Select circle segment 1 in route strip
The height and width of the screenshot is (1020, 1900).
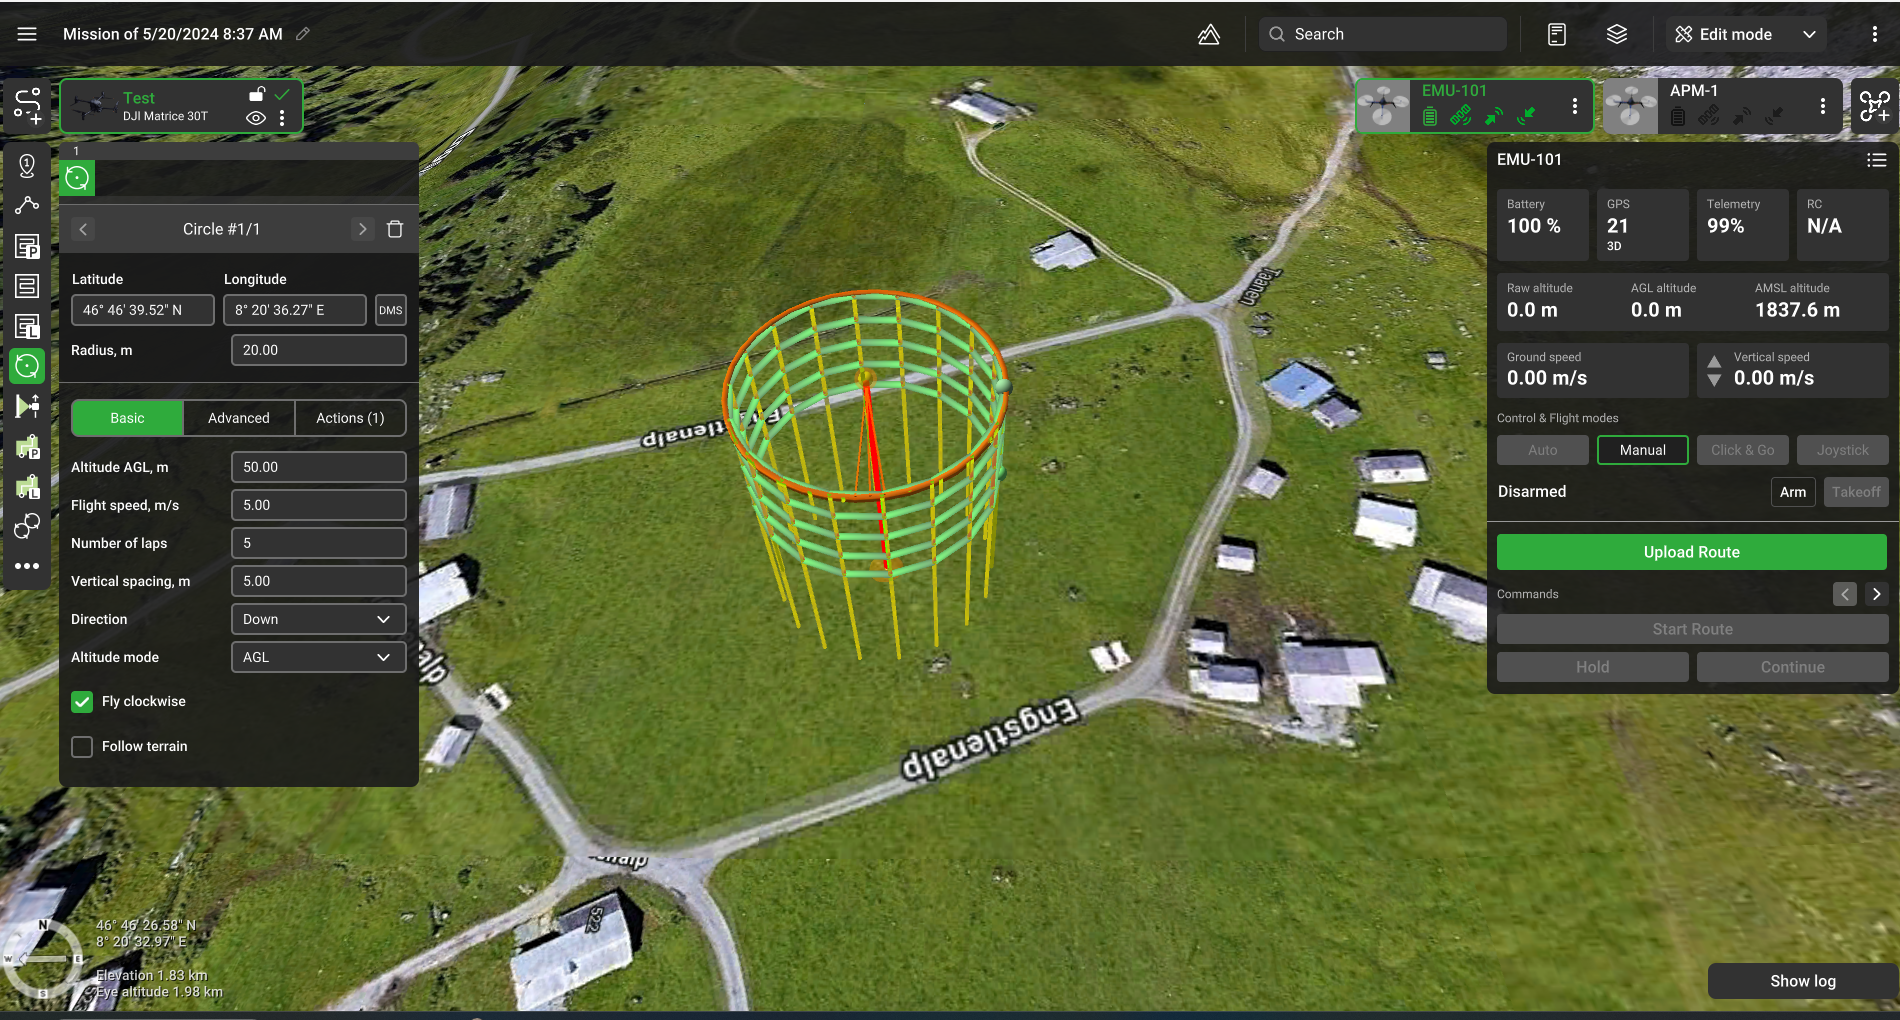click(x=78, y=178)
